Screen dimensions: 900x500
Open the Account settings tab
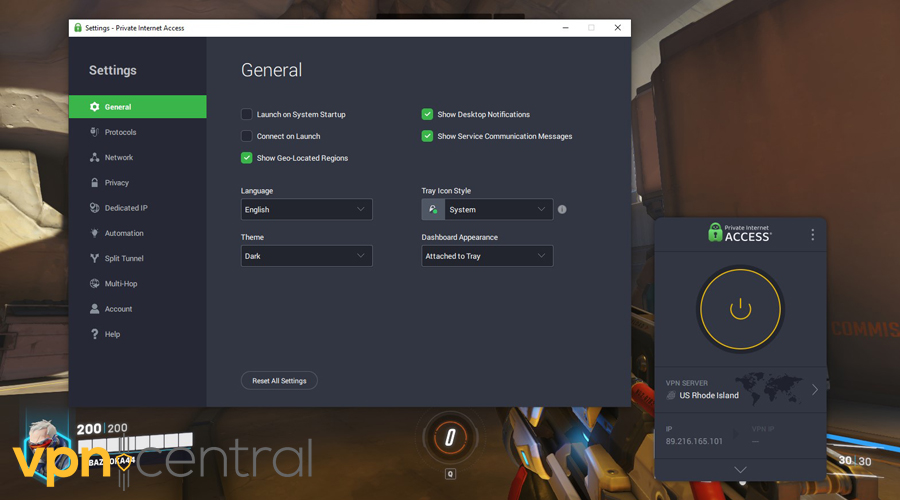pyautogui.click(x=138, y=309)
